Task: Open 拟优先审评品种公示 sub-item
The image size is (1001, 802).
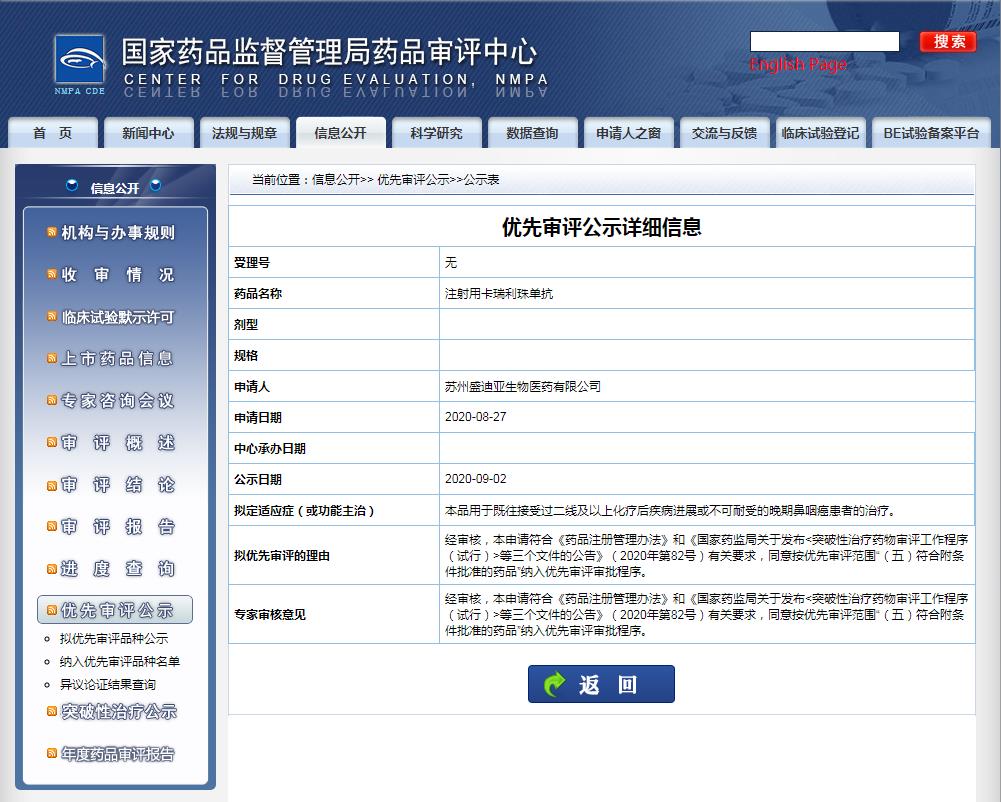Action: [x=114, y=639]
